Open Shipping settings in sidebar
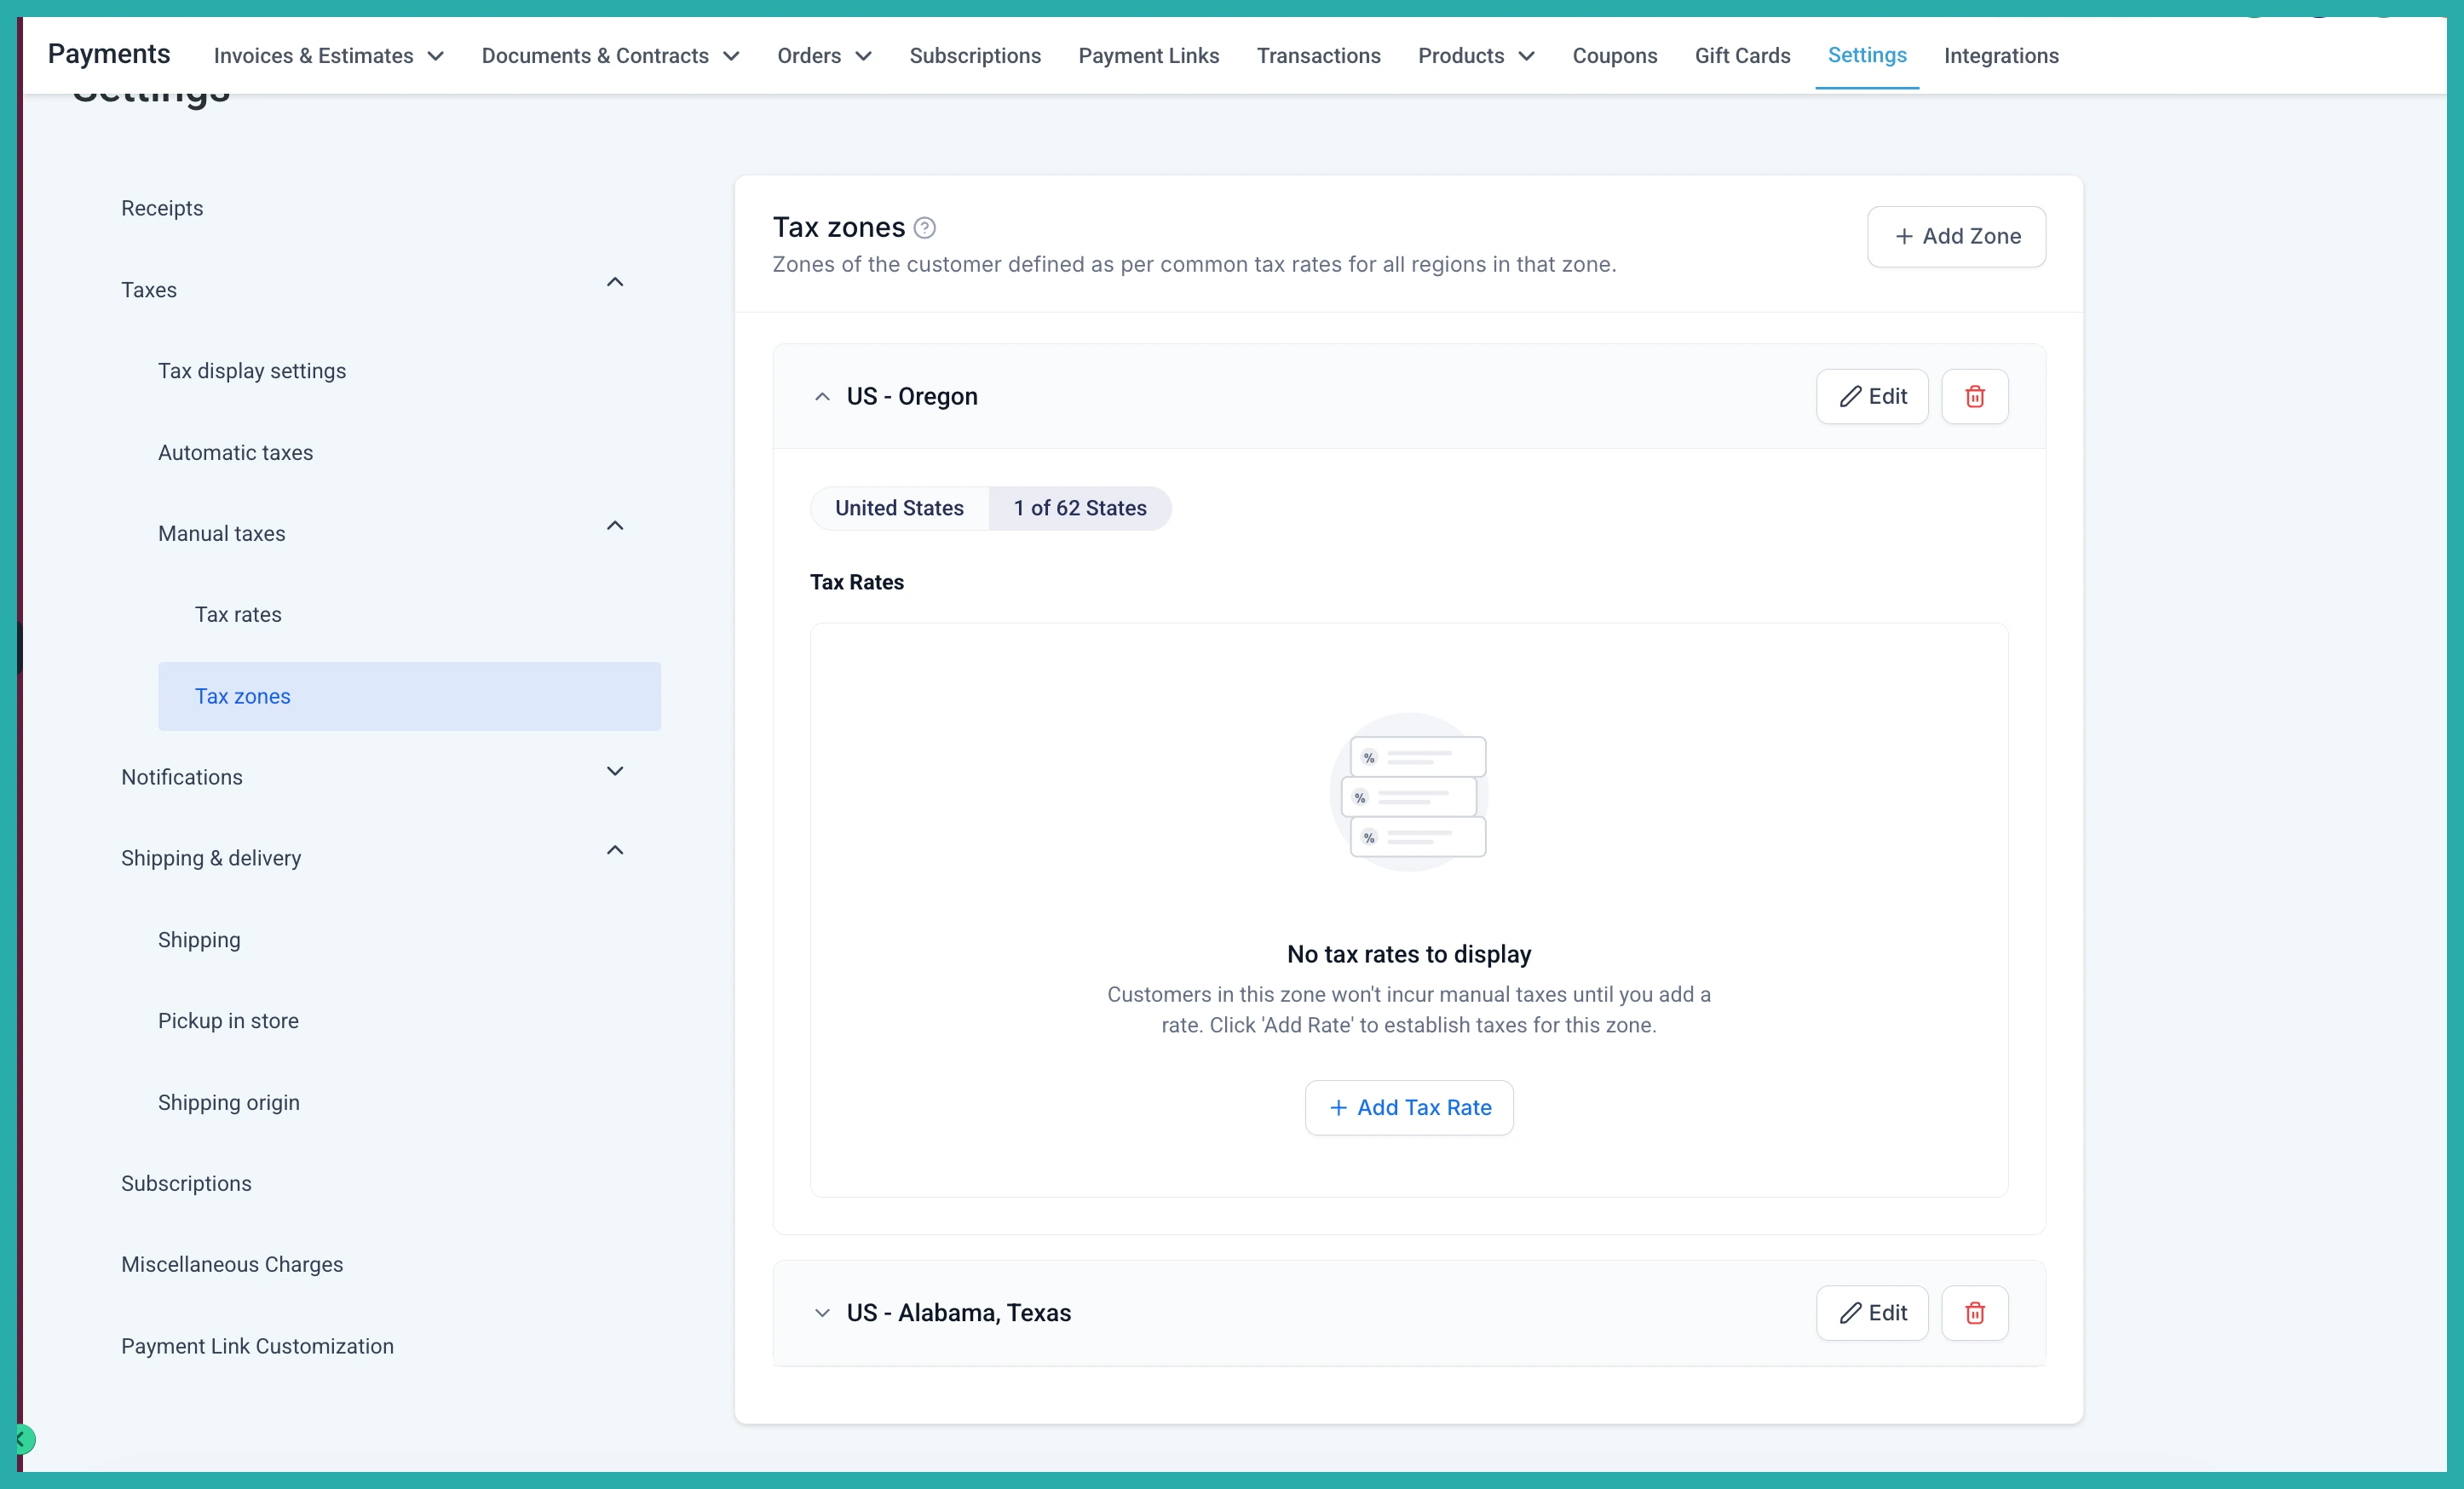 pos(199,940)
